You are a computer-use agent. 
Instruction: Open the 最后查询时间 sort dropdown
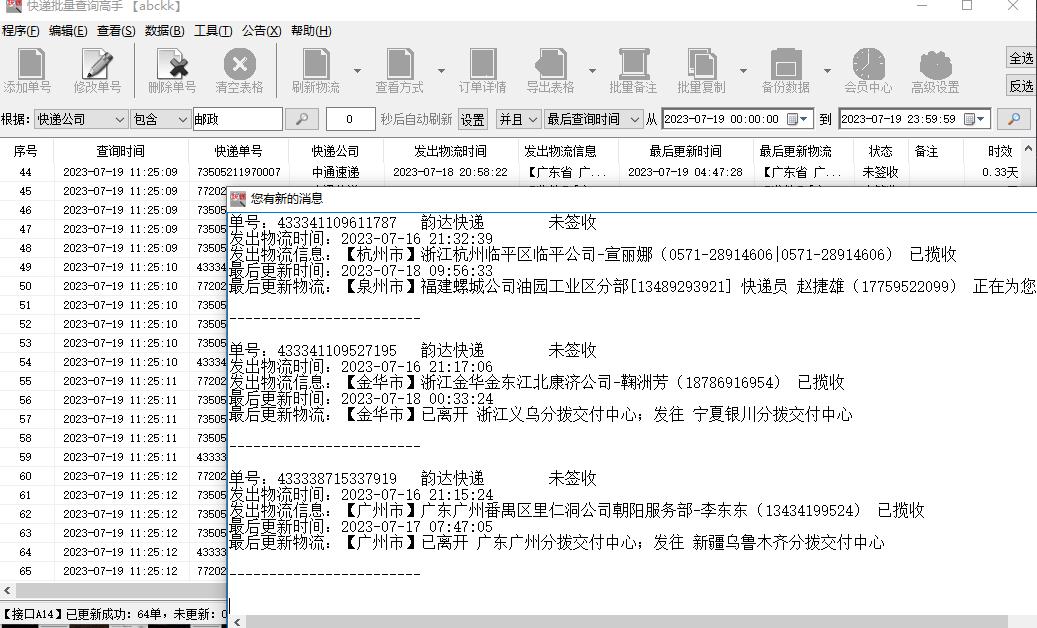pyautogui.click(x=592, y=118)
